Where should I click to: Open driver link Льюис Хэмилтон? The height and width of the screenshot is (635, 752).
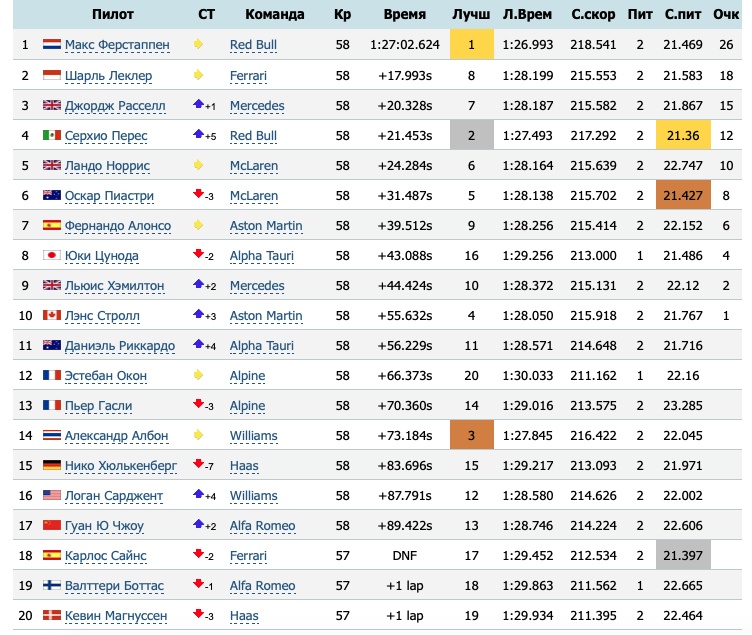click(115, 286)
